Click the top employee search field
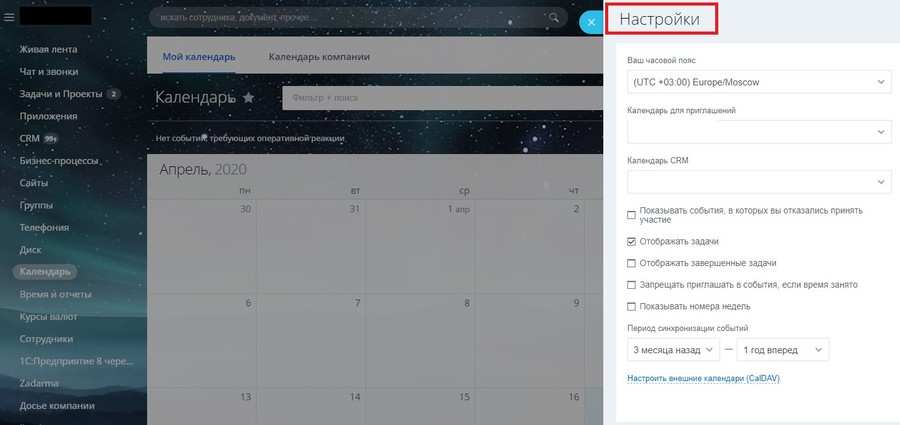The height and width of the screenshot is (425, 900). click(x=356, y=17)
